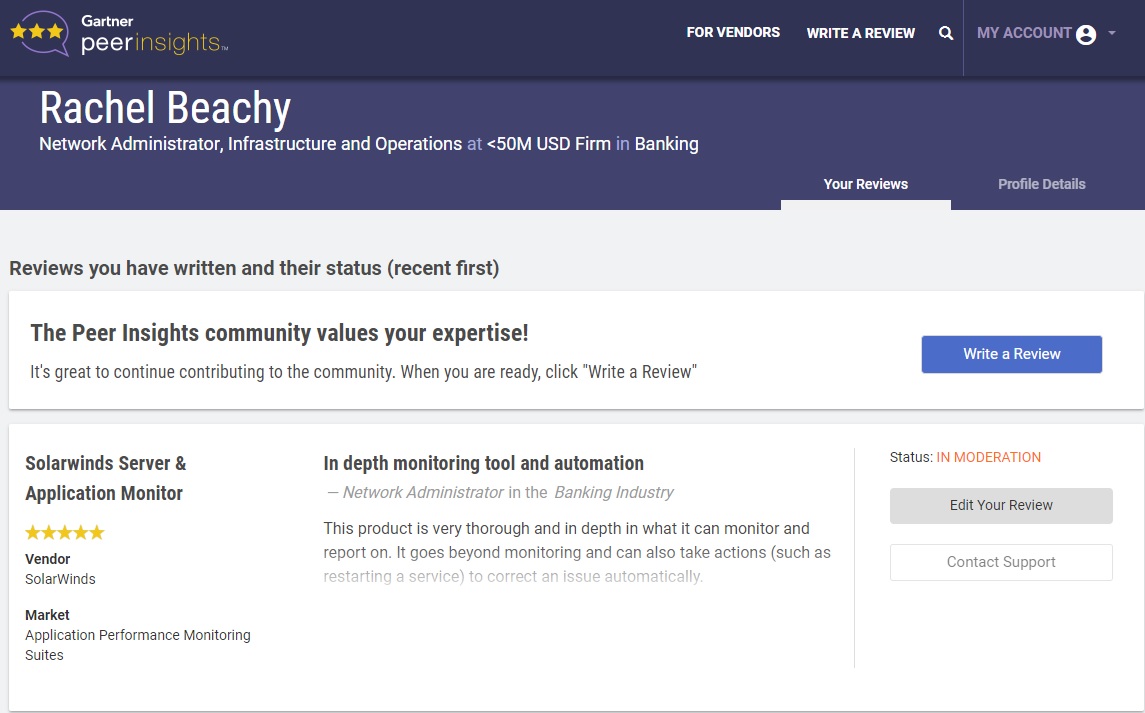Click the Network Administrator italic reviewer text

(x=423, y=492)
